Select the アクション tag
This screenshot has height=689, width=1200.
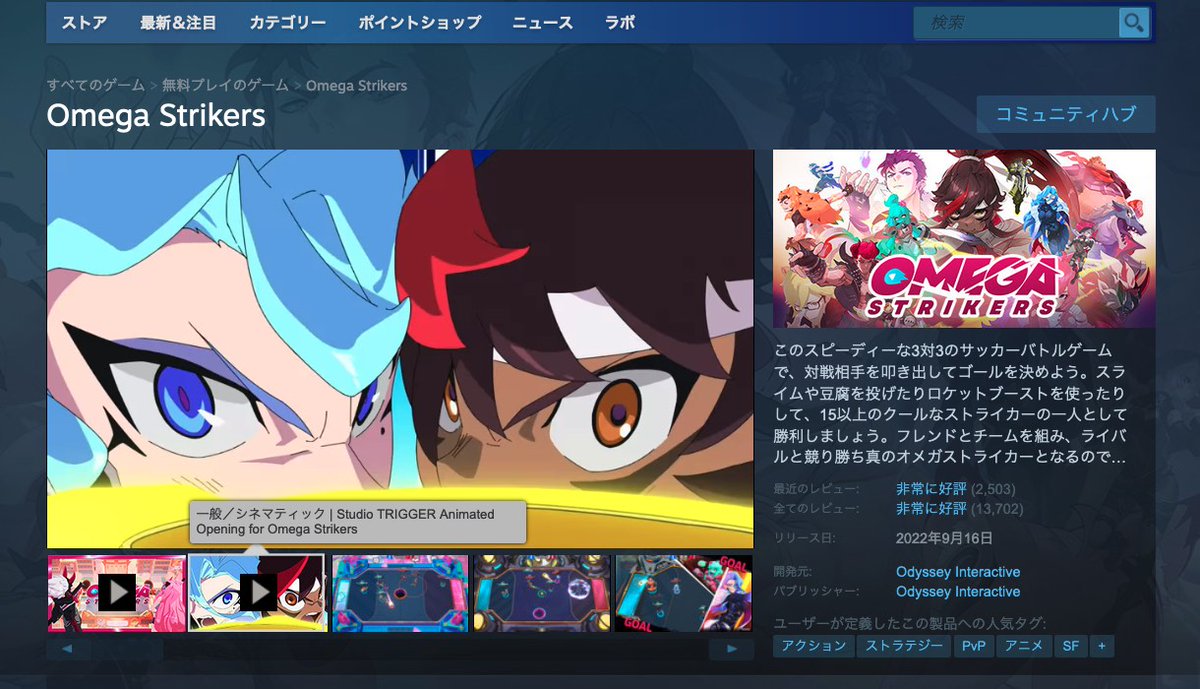tap(813, 646)
